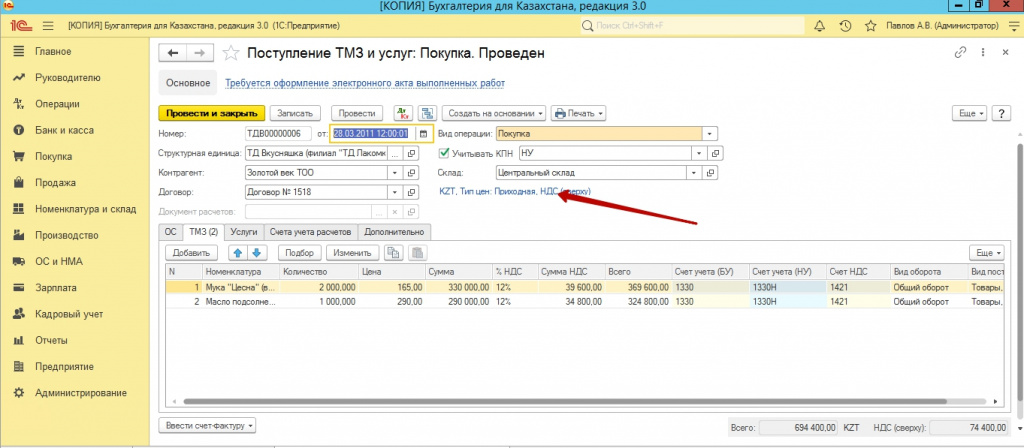1024x448 pixels.
Task: Open Договор № 1518 record
Action: point(411,193)
